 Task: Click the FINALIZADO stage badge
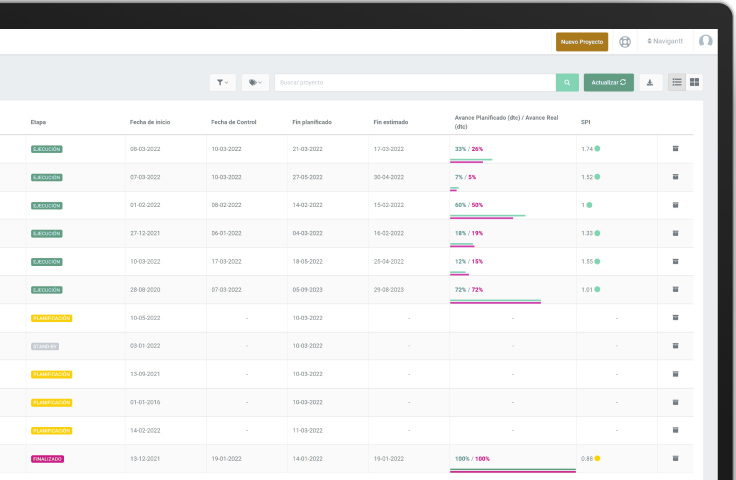[47, 459]
